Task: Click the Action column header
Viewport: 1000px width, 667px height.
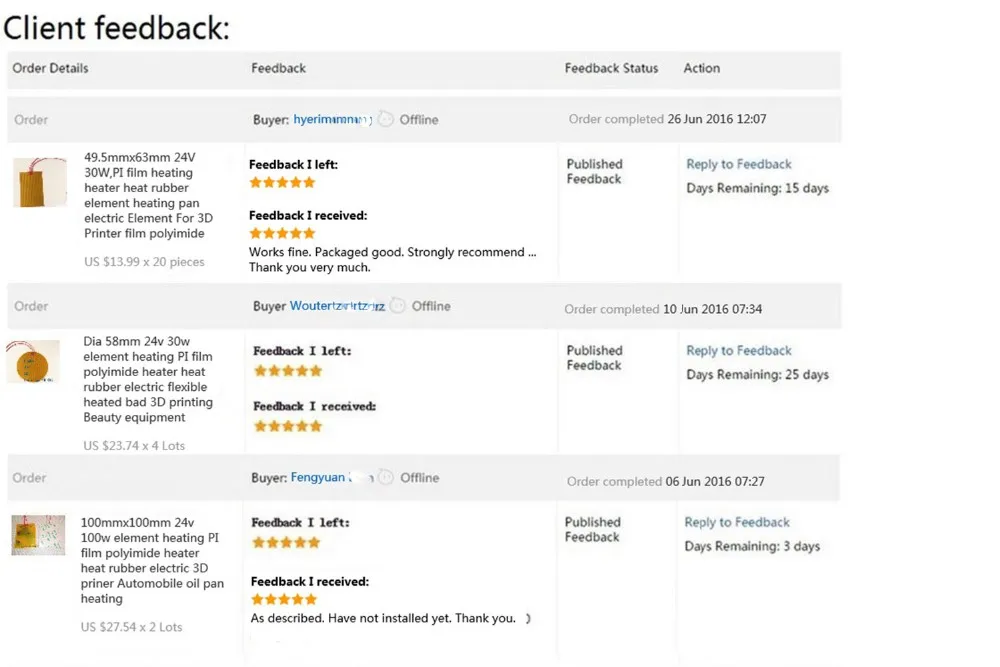Action: 701,68
